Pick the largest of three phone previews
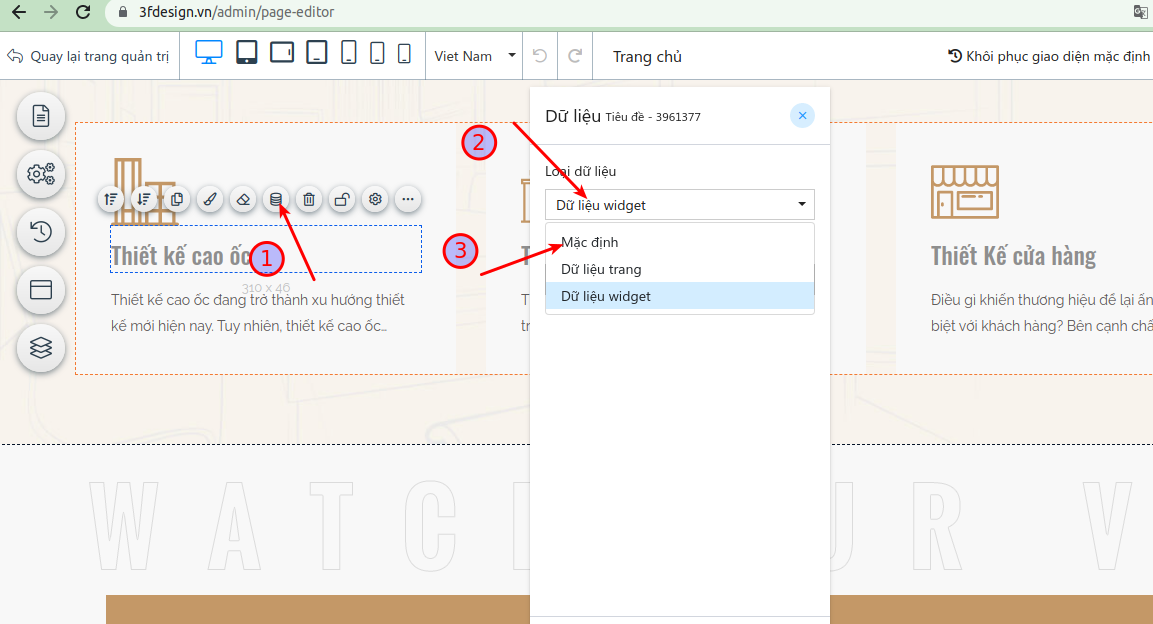 coord(349,52)
